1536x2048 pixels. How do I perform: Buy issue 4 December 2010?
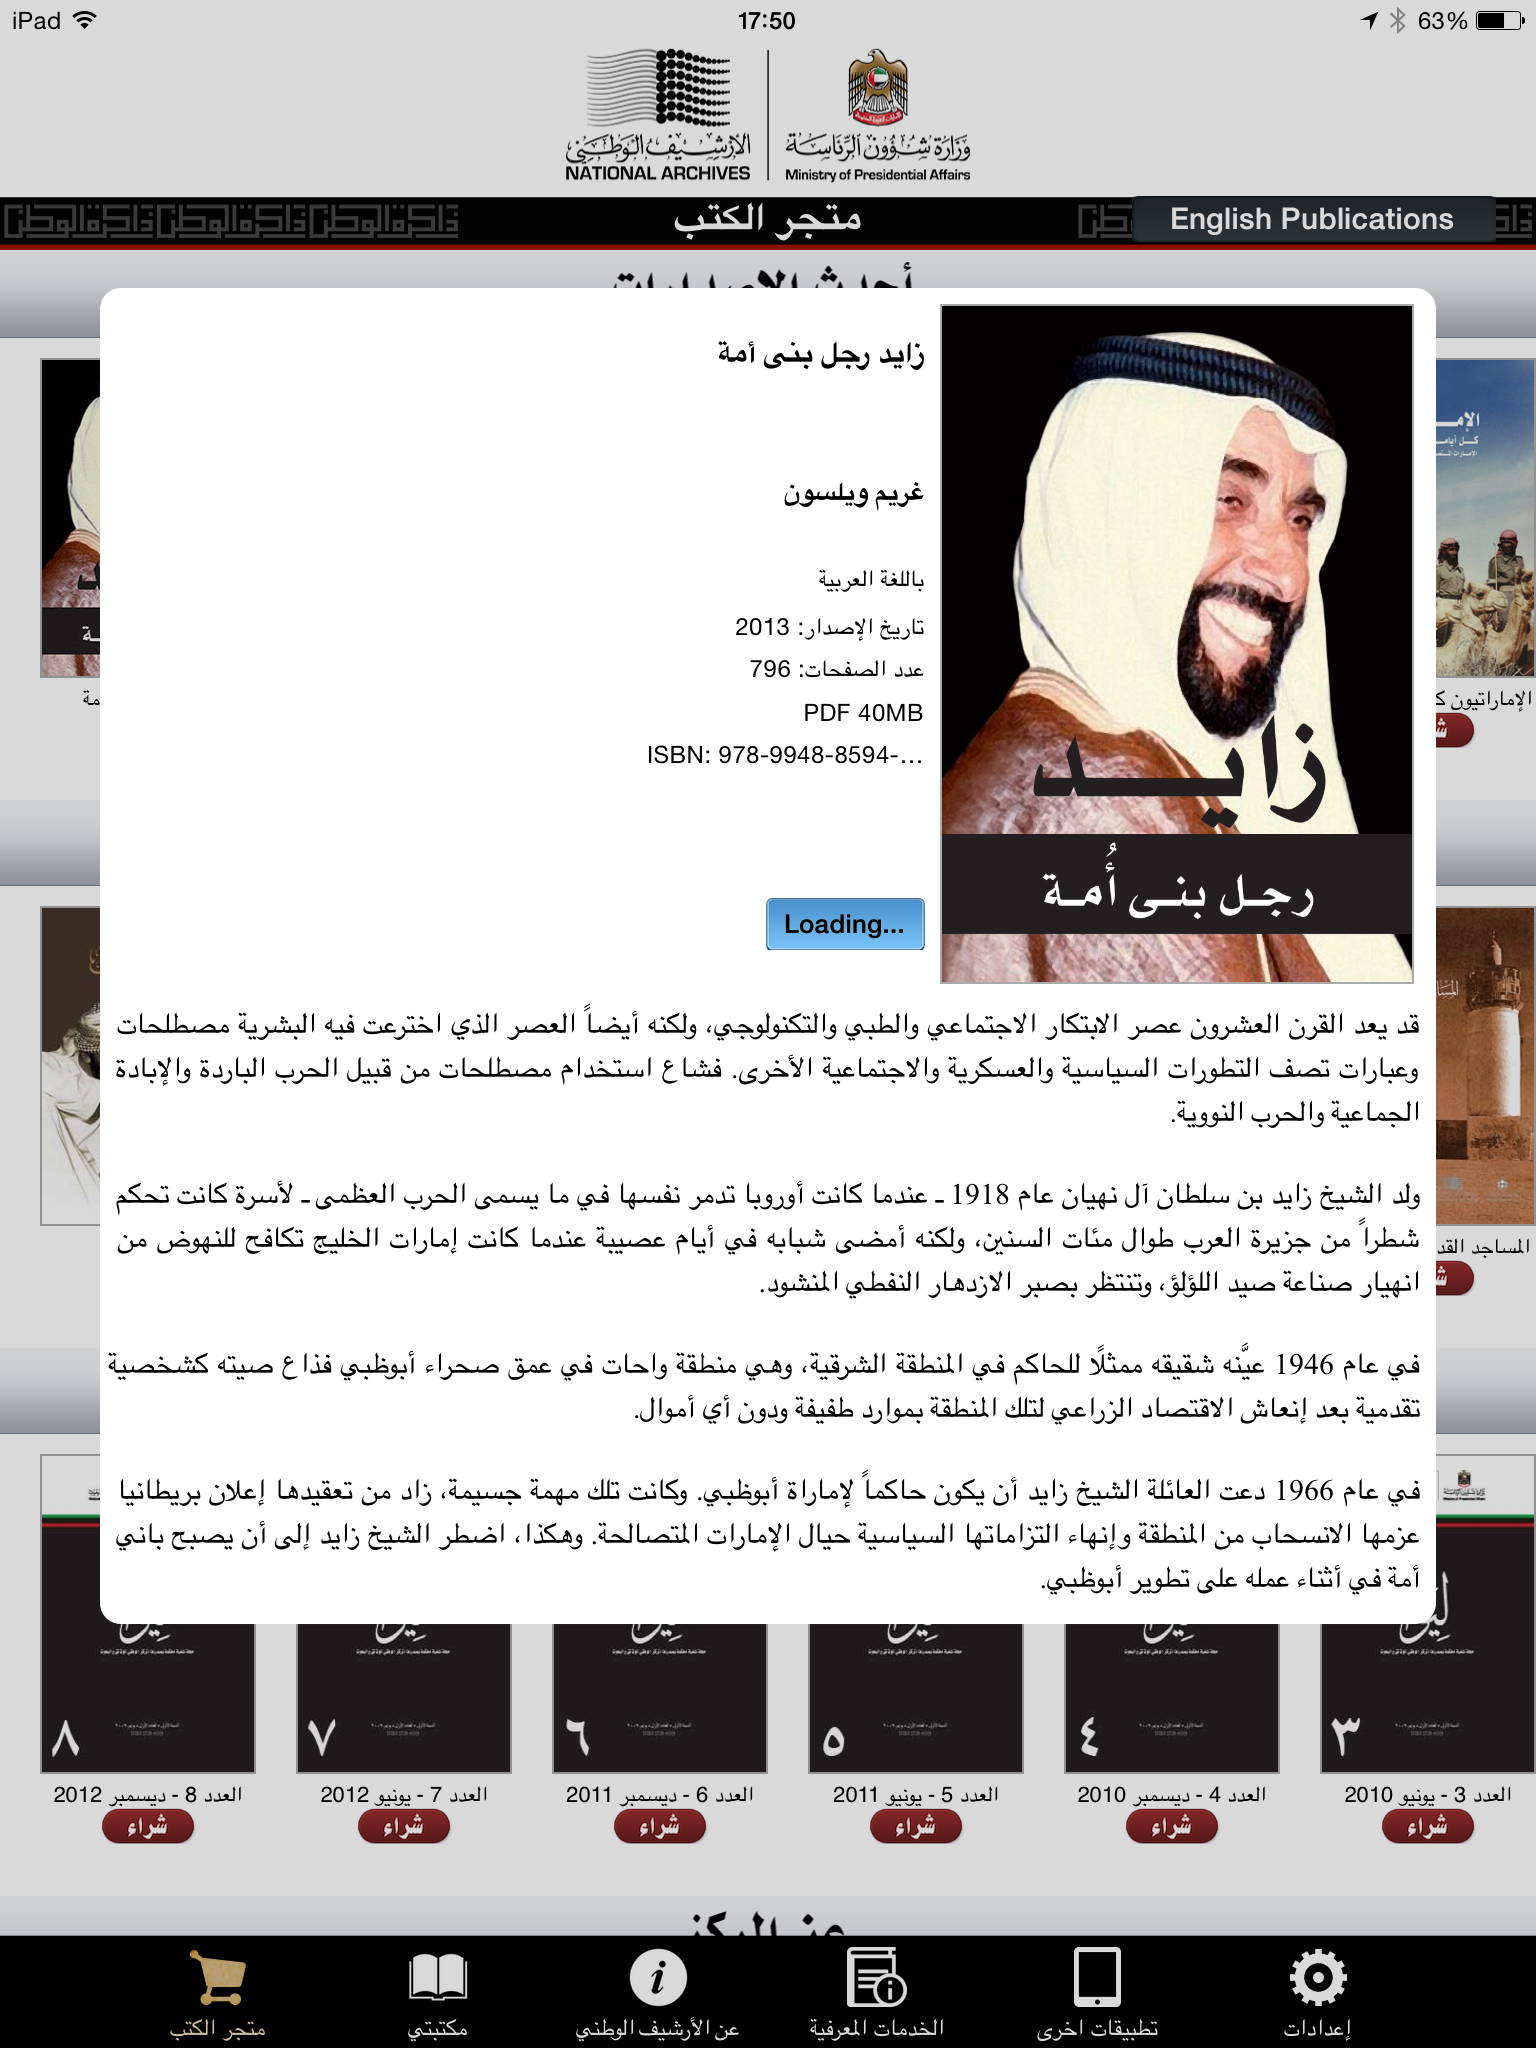(x=1172, y=1827)
